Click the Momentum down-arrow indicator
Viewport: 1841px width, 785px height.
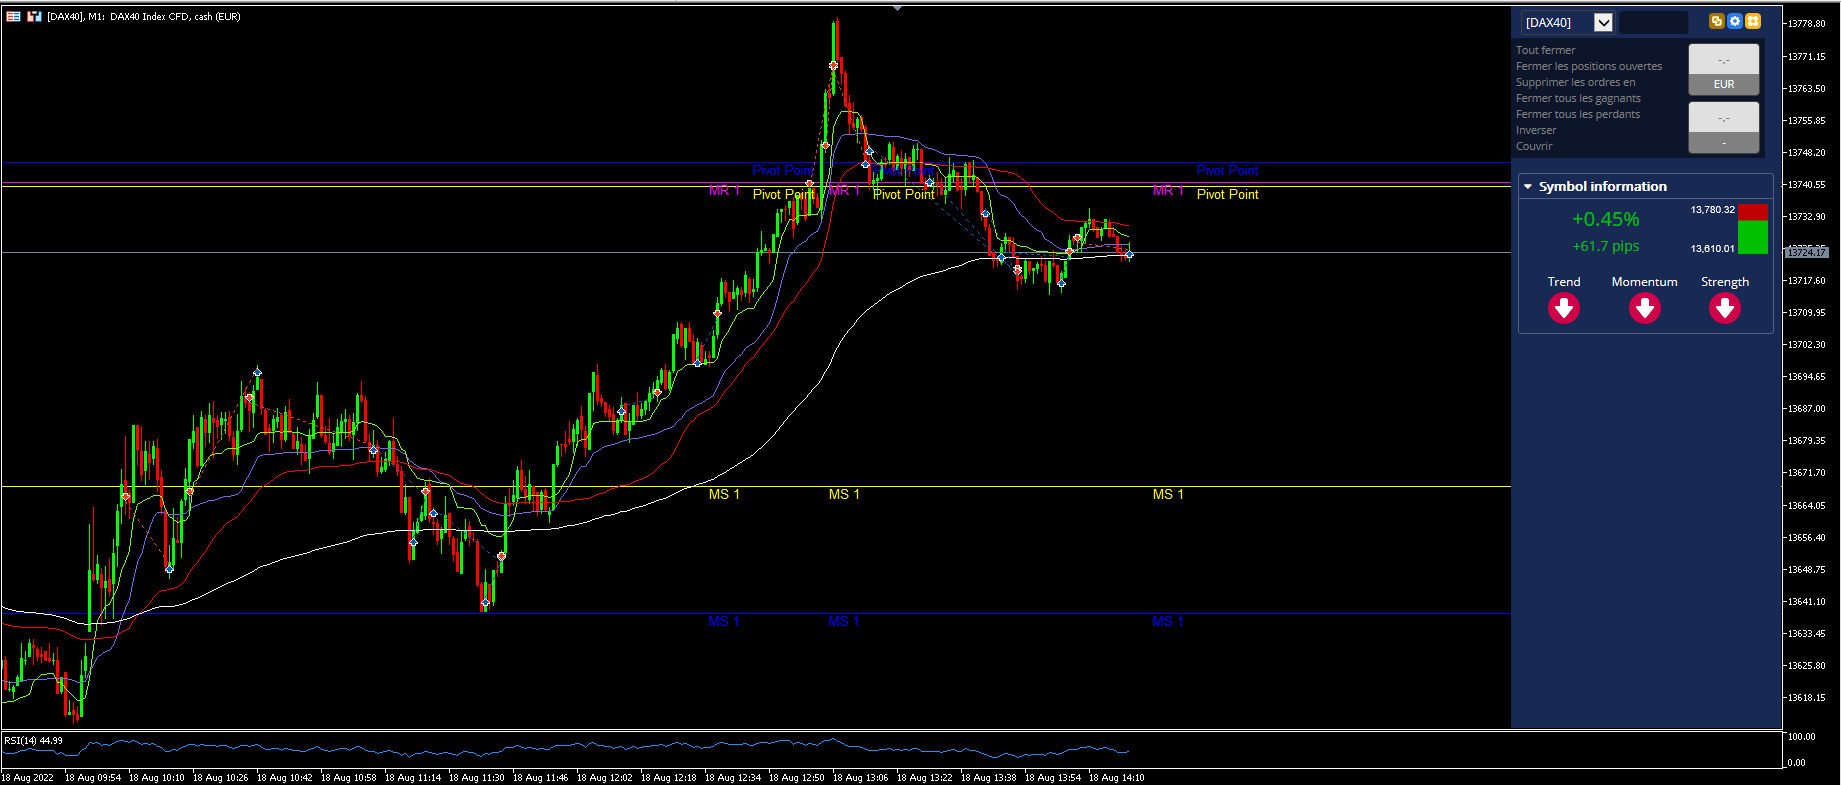click(1645, 309)
